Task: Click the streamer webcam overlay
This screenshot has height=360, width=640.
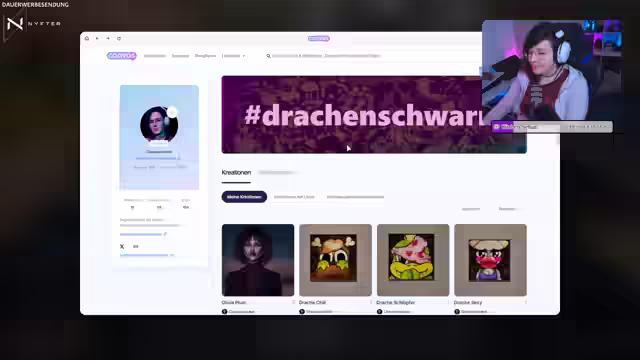Action: point(552,70)
